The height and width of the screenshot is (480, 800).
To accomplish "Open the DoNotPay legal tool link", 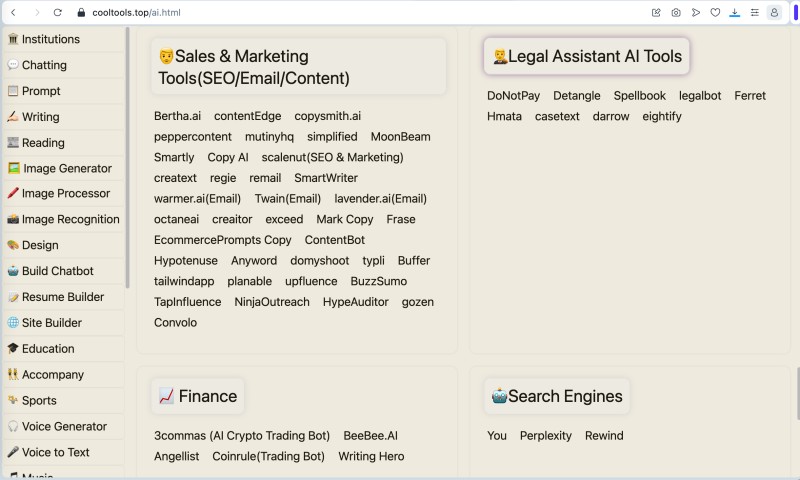I will 513,96.
